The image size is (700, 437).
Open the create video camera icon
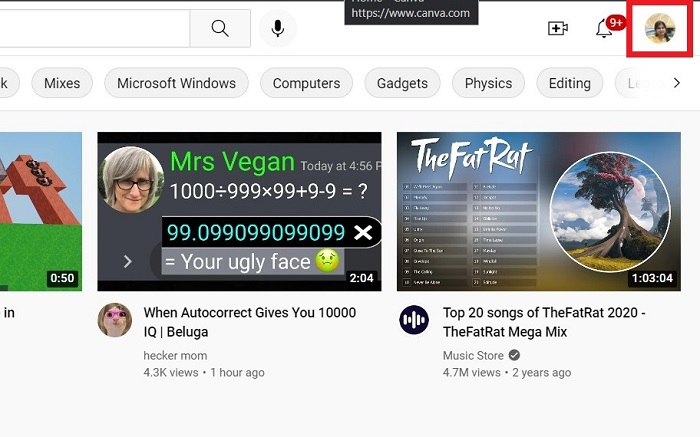coord(558,29)
